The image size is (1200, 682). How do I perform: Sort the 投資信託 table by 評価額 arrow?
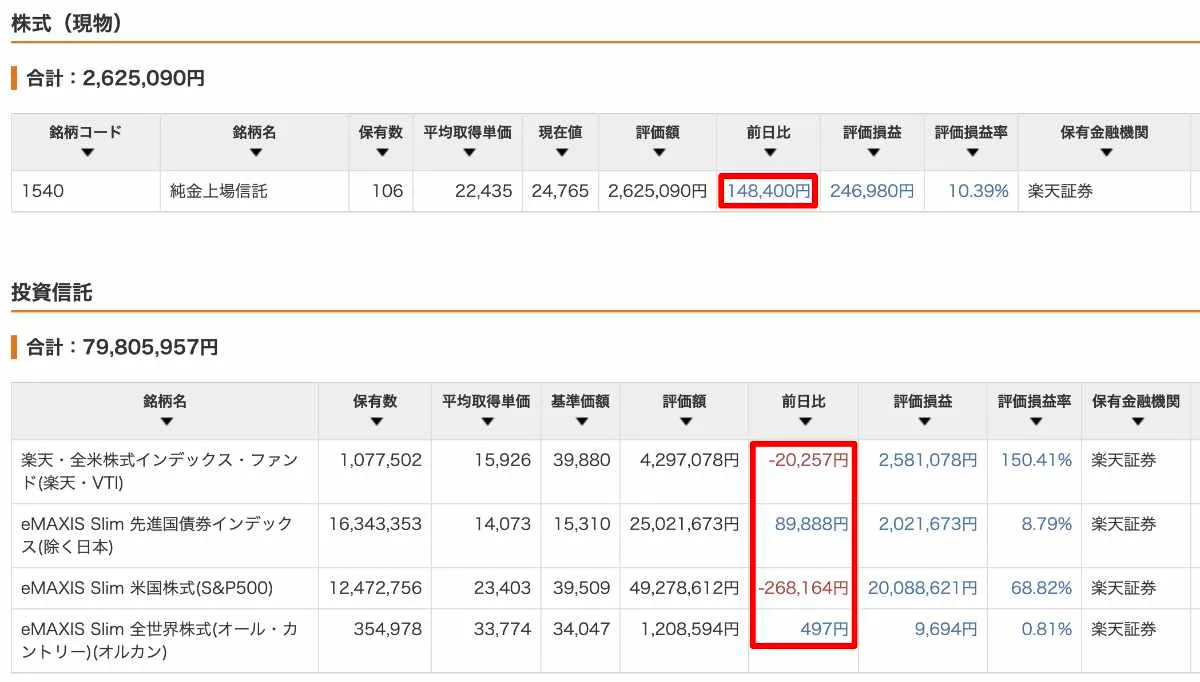click(x=684, y=422)
